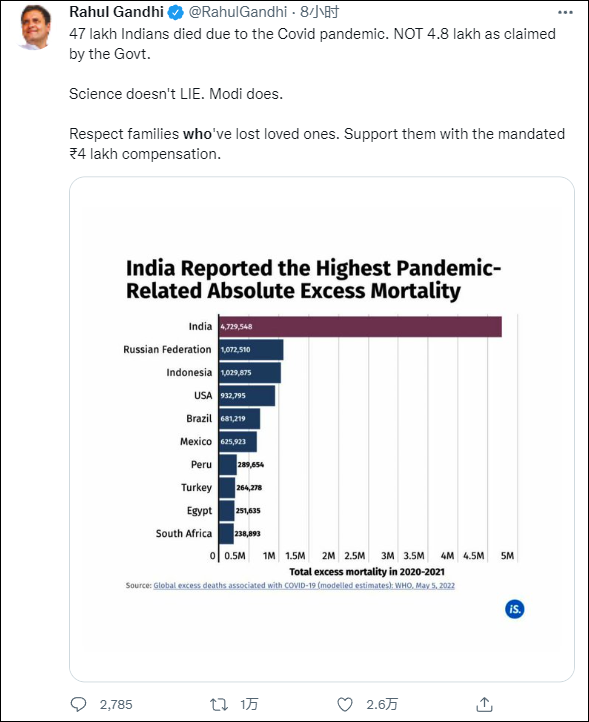Click Rahul Gandhi's profile avatar
The image size is (589, 722).
pos(35,27)
